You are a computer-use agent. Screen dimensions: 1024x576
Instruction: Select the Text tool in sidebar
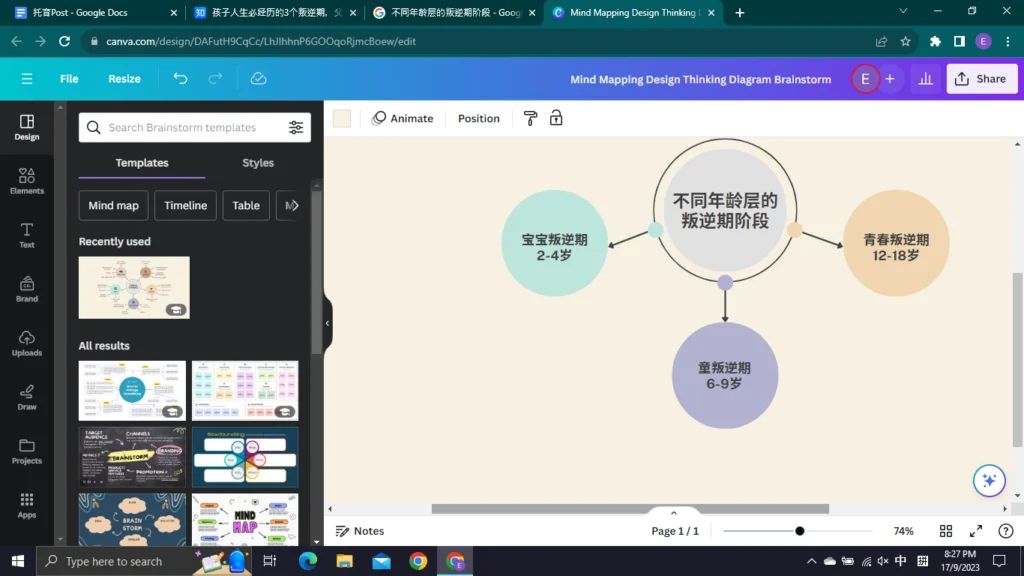pyautogui.click(x=27, y=235)
